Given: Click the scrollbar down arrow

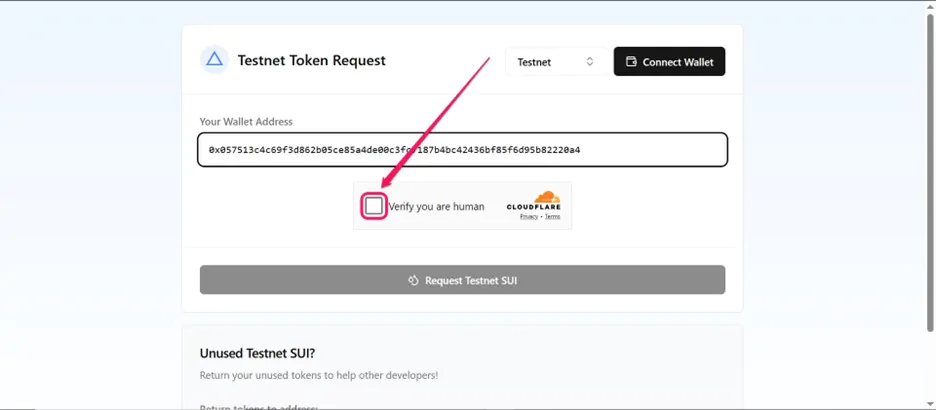Looking at the screenshot, I should click(930, 405).
